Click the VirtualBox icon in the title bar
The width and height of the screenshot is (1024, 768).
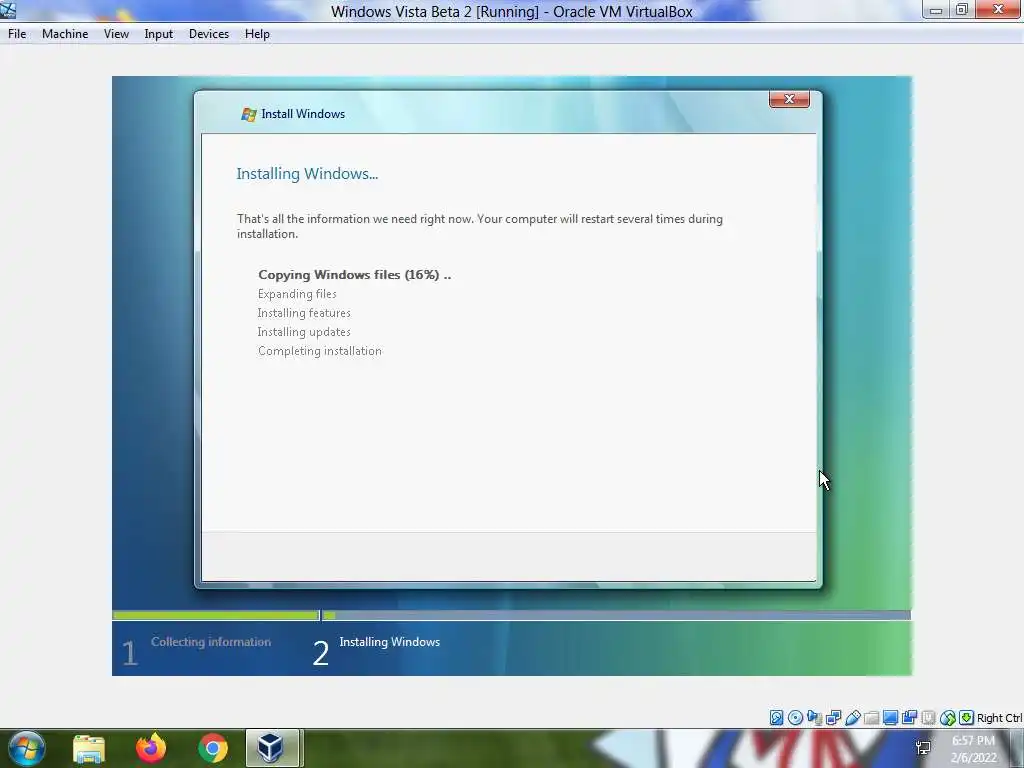point(8,10)
